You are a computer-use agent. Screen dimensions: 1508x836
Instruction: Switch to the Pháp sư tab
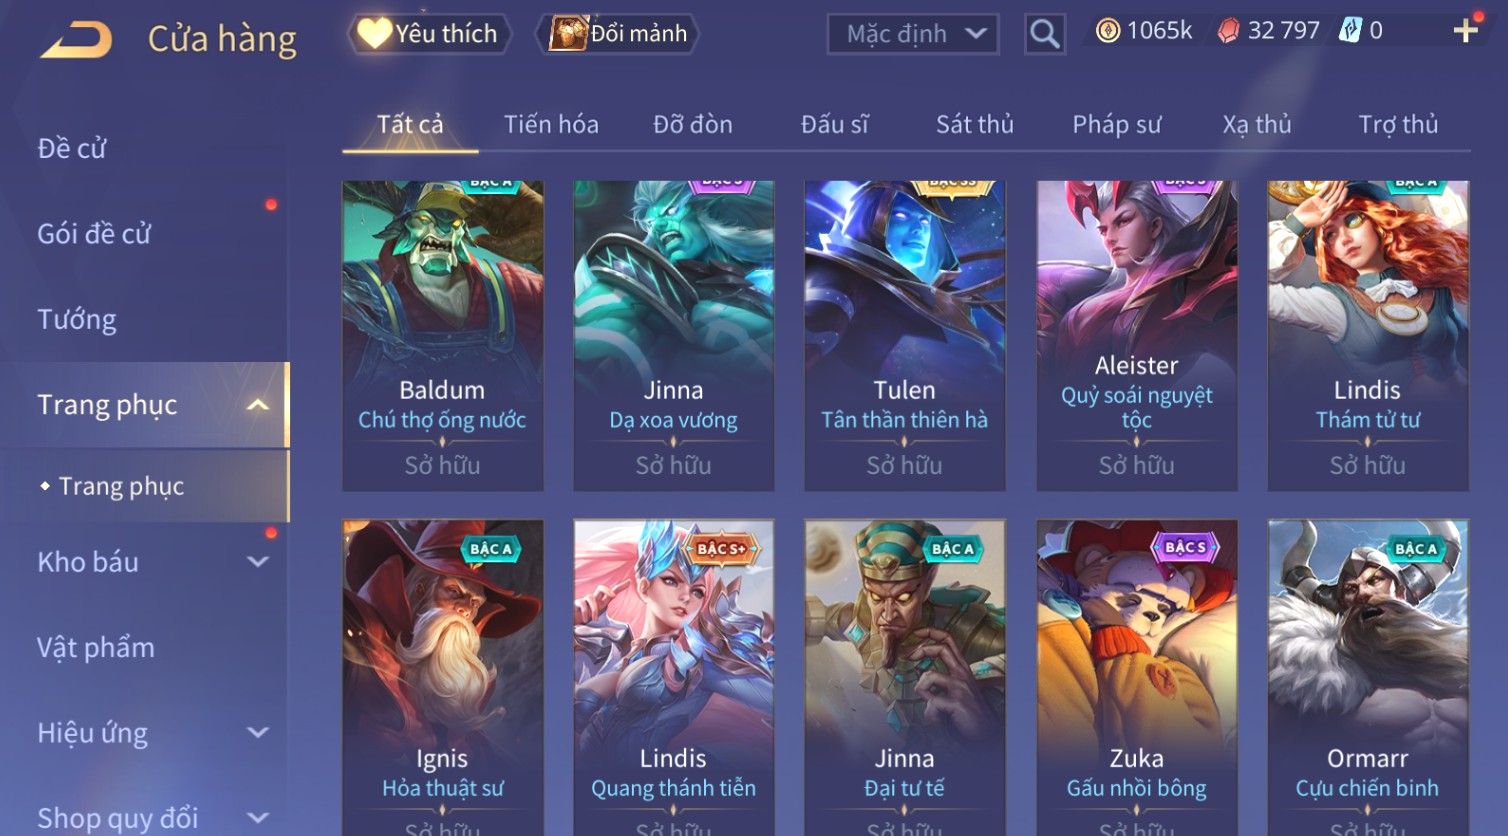1116,124
